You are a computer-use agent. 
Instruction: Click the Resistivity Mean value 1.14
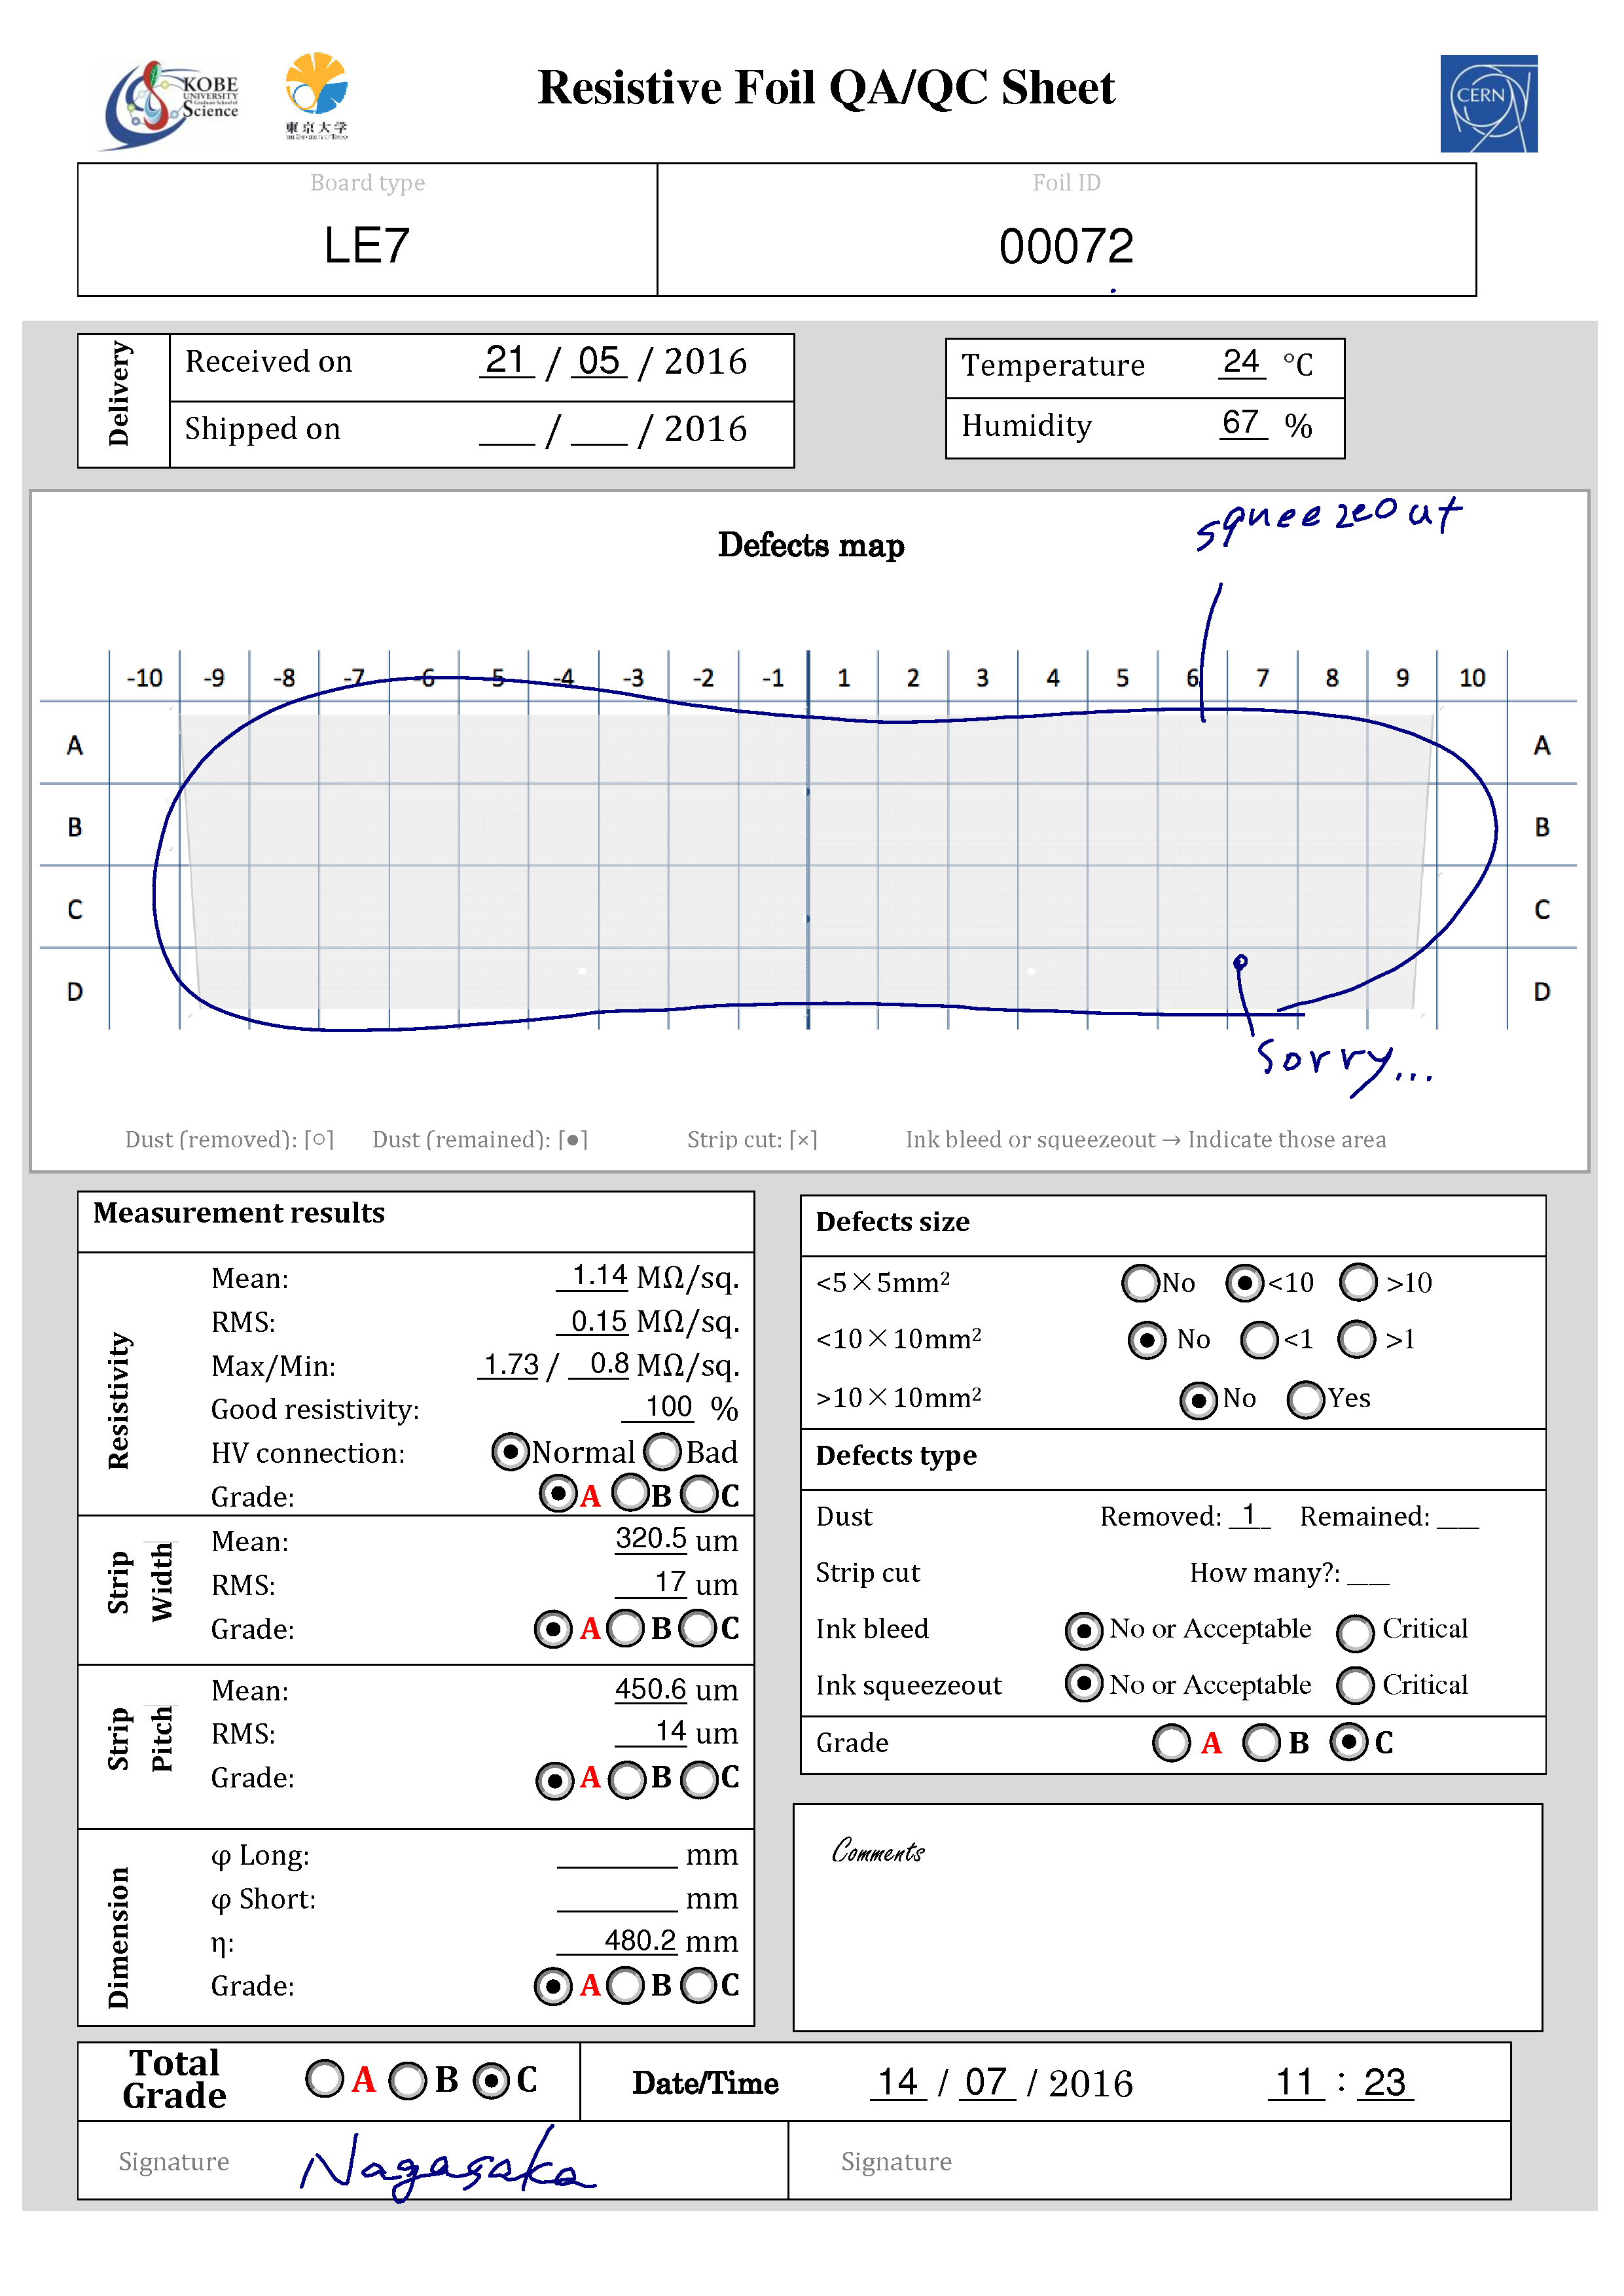(593, 1276)
